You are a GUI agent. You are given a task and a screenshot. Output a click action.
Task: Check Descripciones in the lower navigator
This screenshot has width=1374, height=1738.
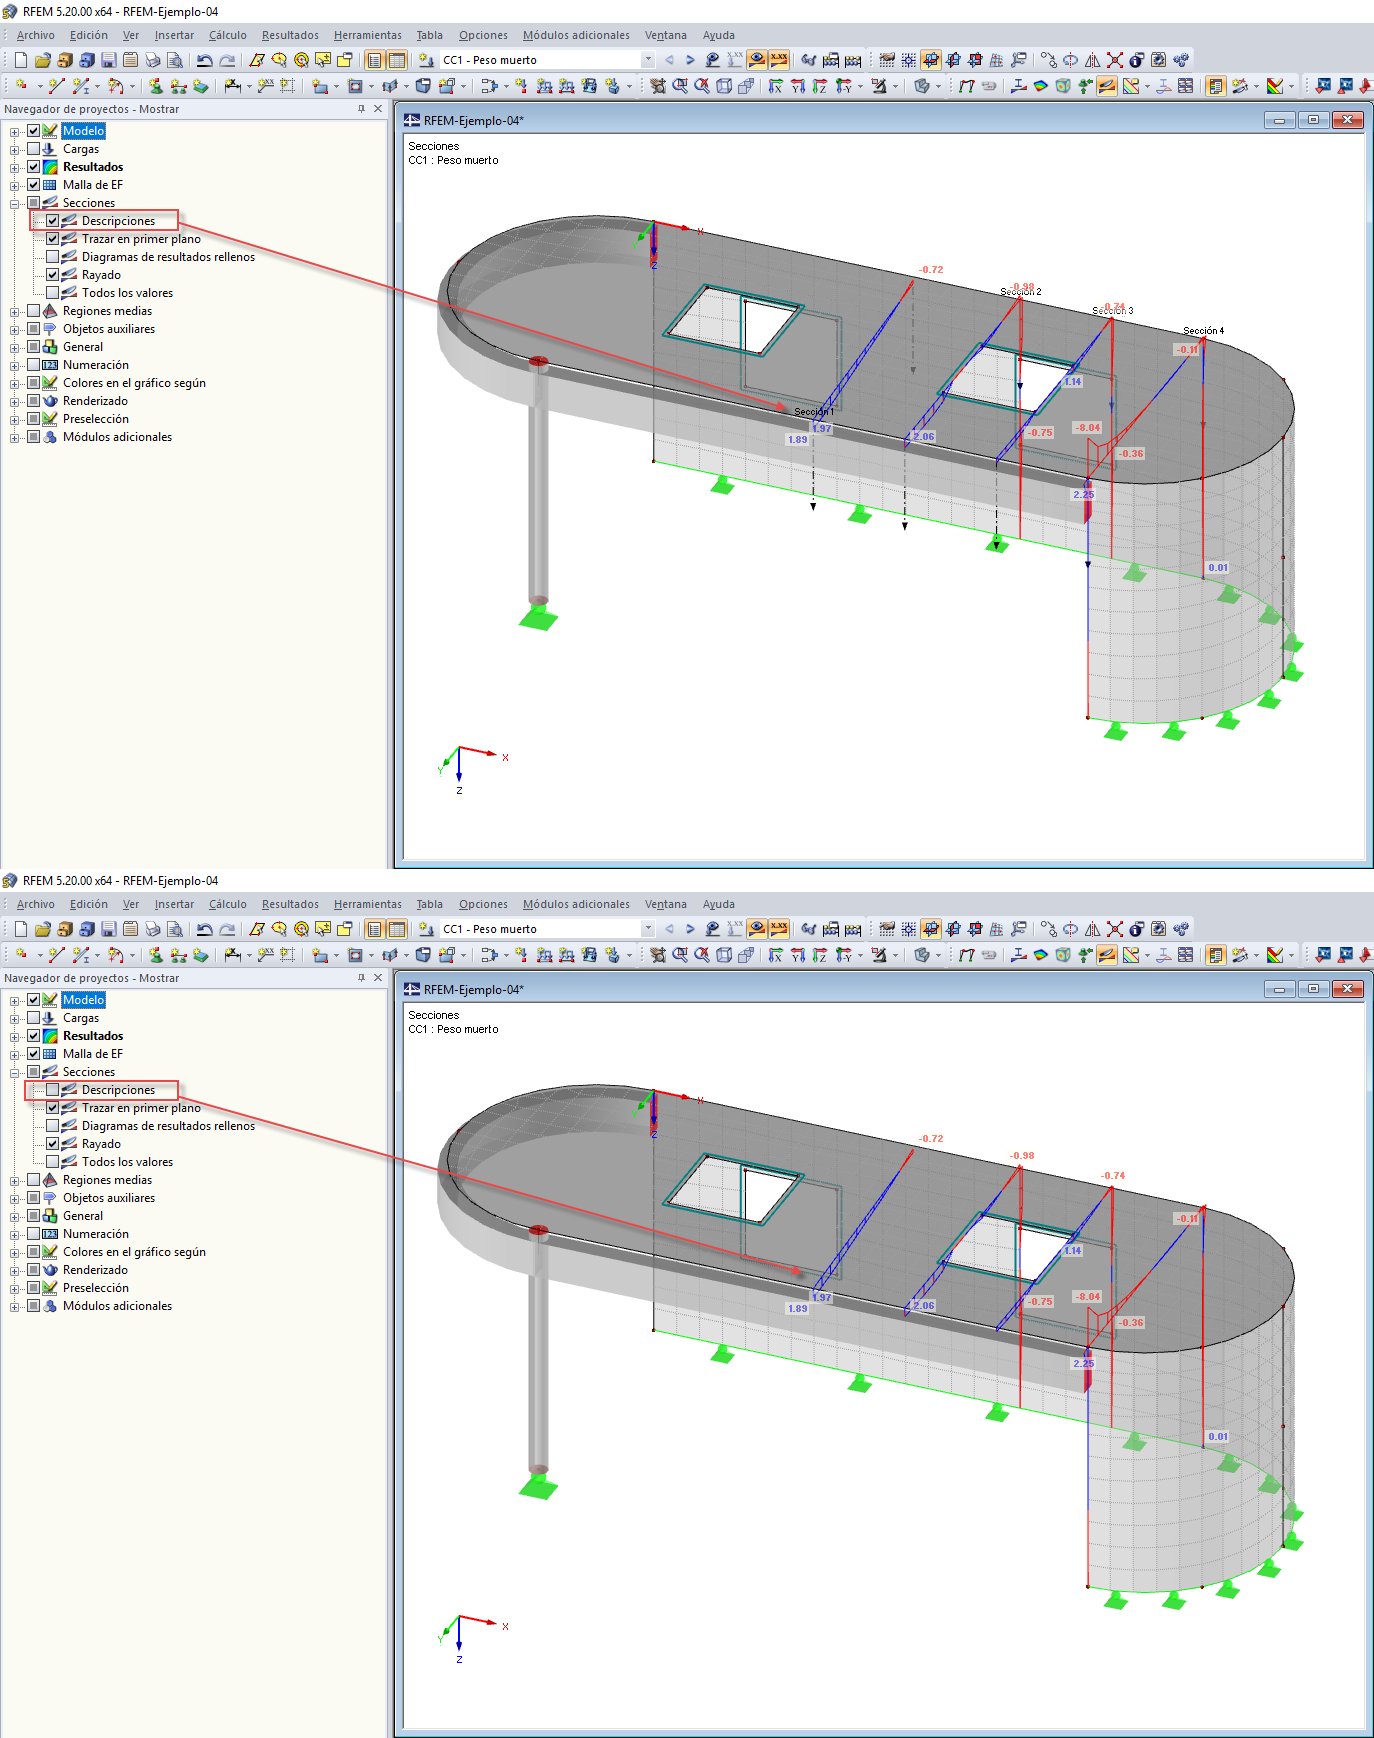point(53,1090)
